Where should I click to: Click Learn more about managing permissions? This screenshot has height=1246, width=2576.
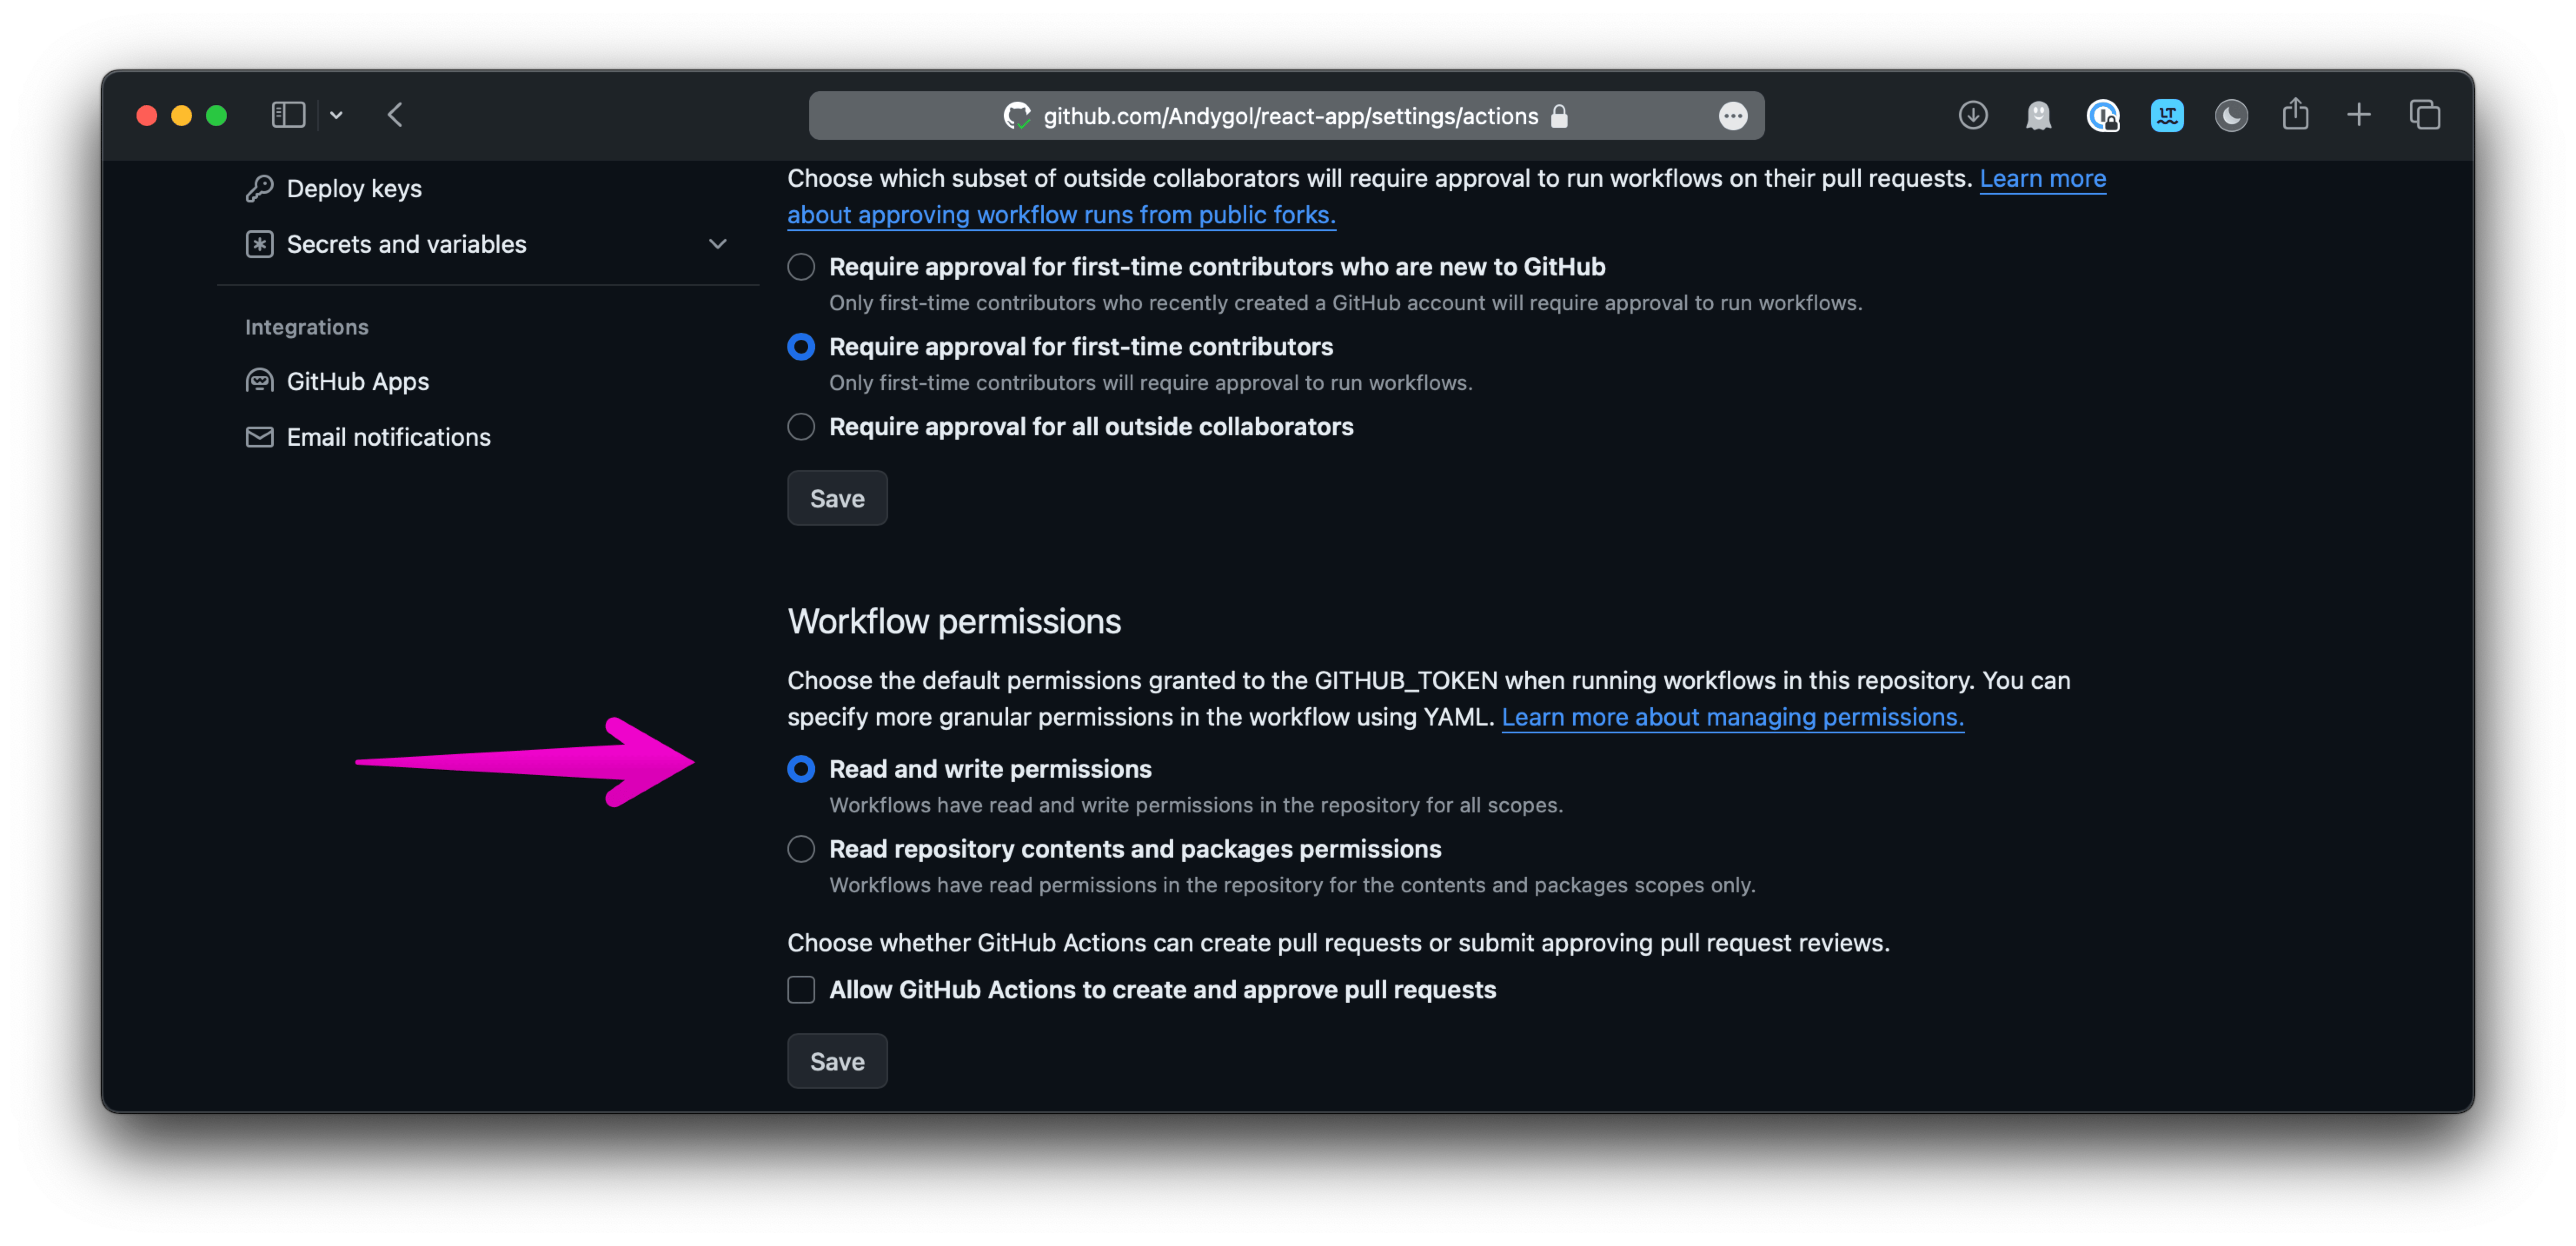[x=1733, y=717]
